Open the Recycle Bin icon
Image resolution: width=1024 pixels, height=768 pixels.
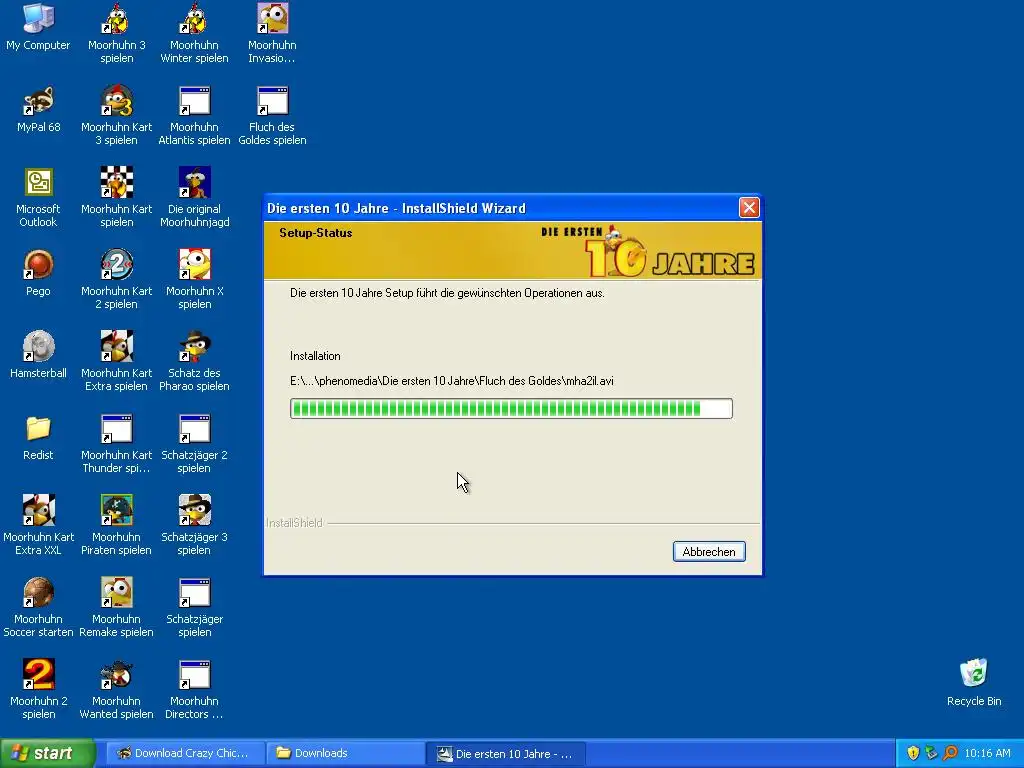click(x=974, y=683)
